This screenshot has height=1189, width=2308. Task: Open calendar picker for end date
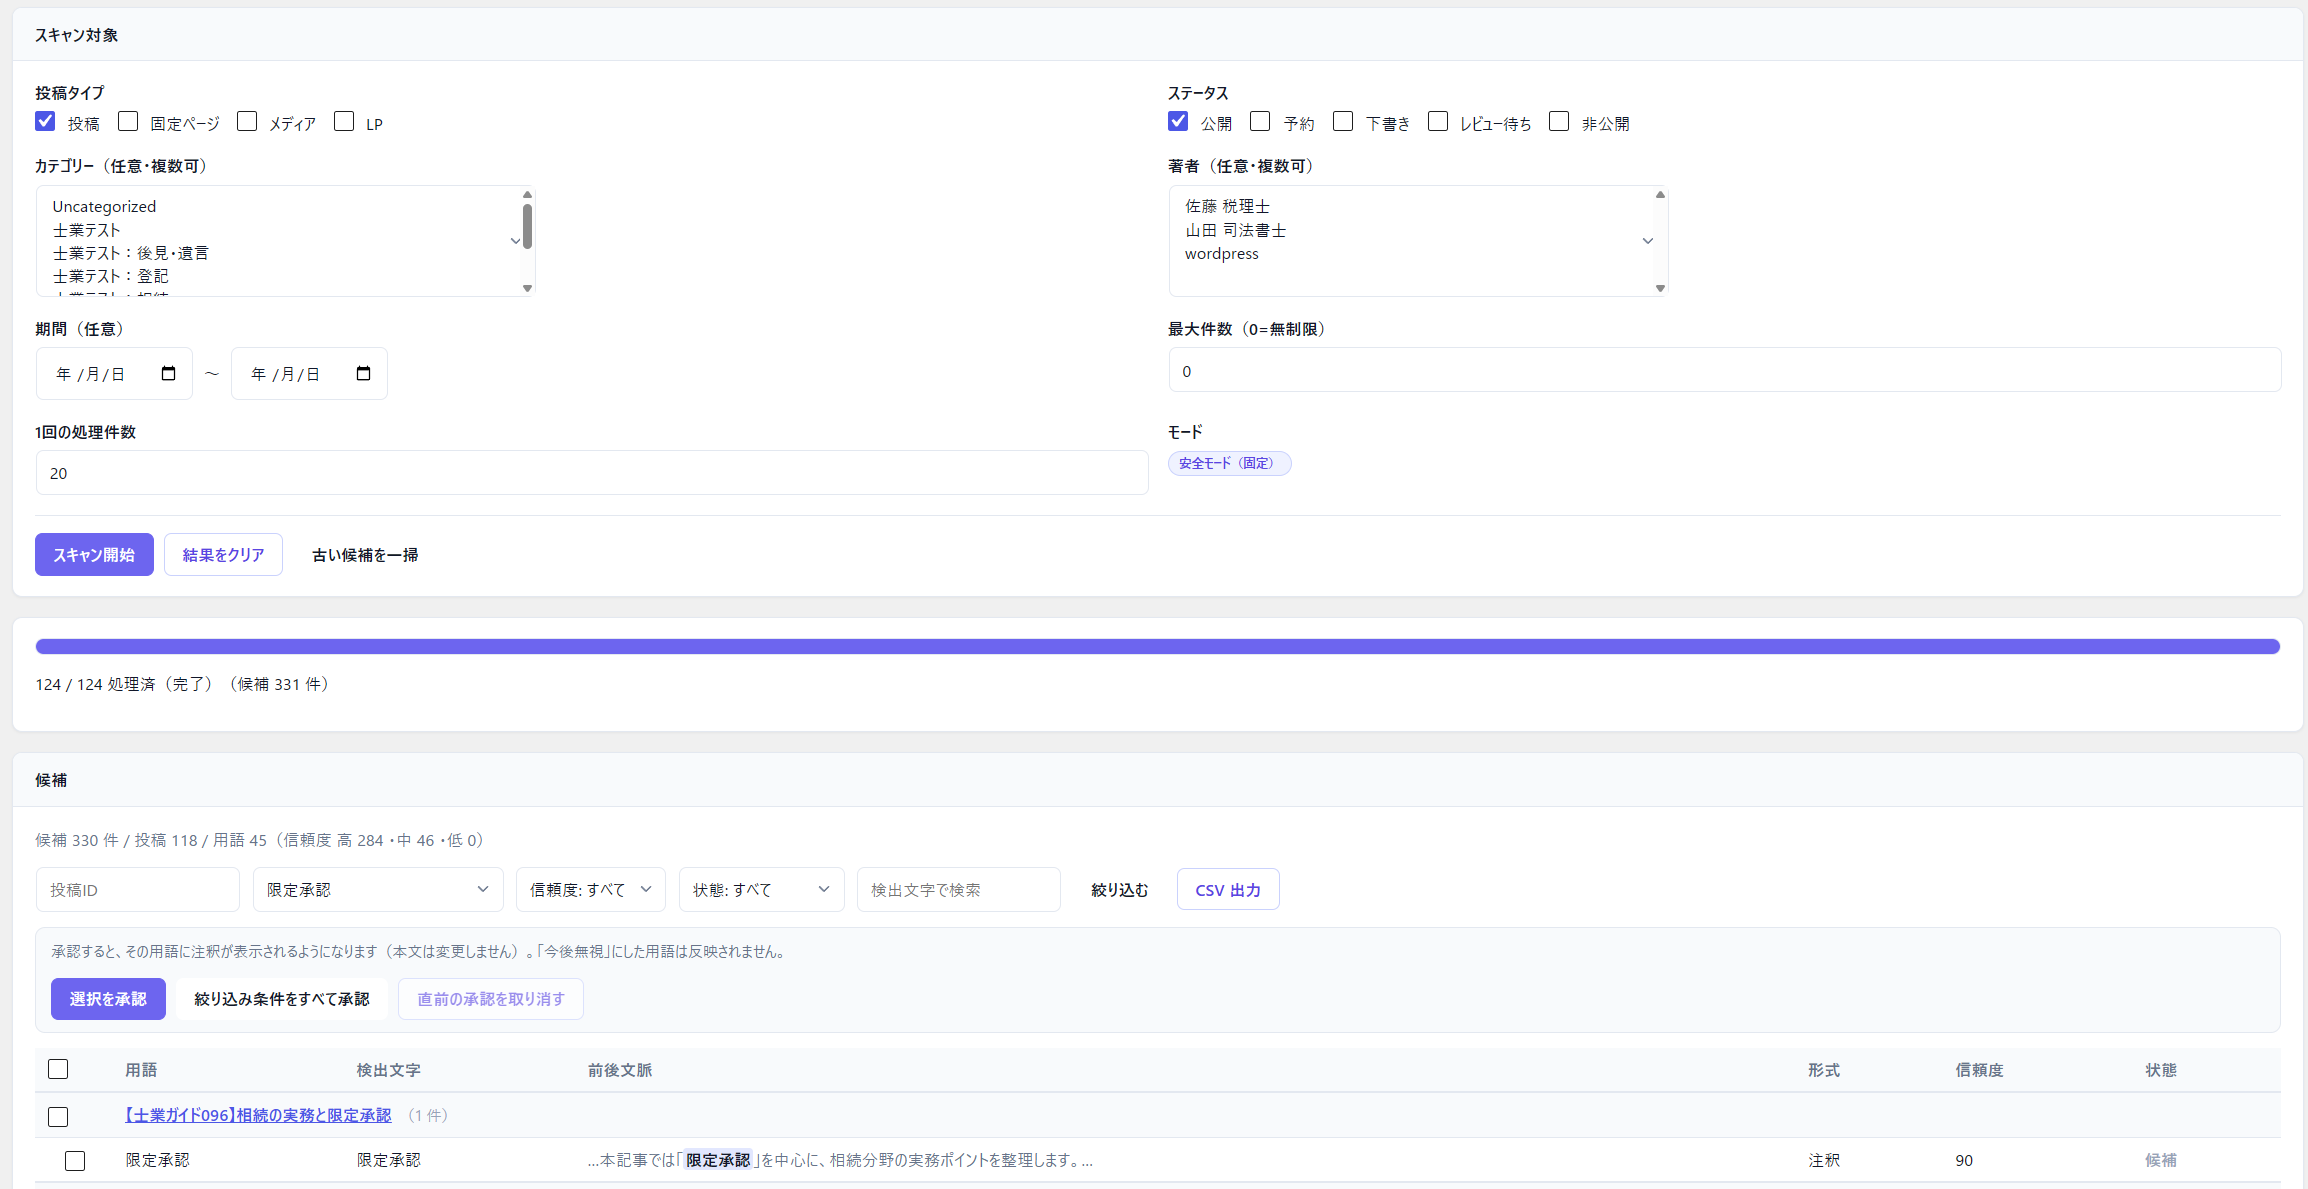pyautogui.click(x=363, y=374)
